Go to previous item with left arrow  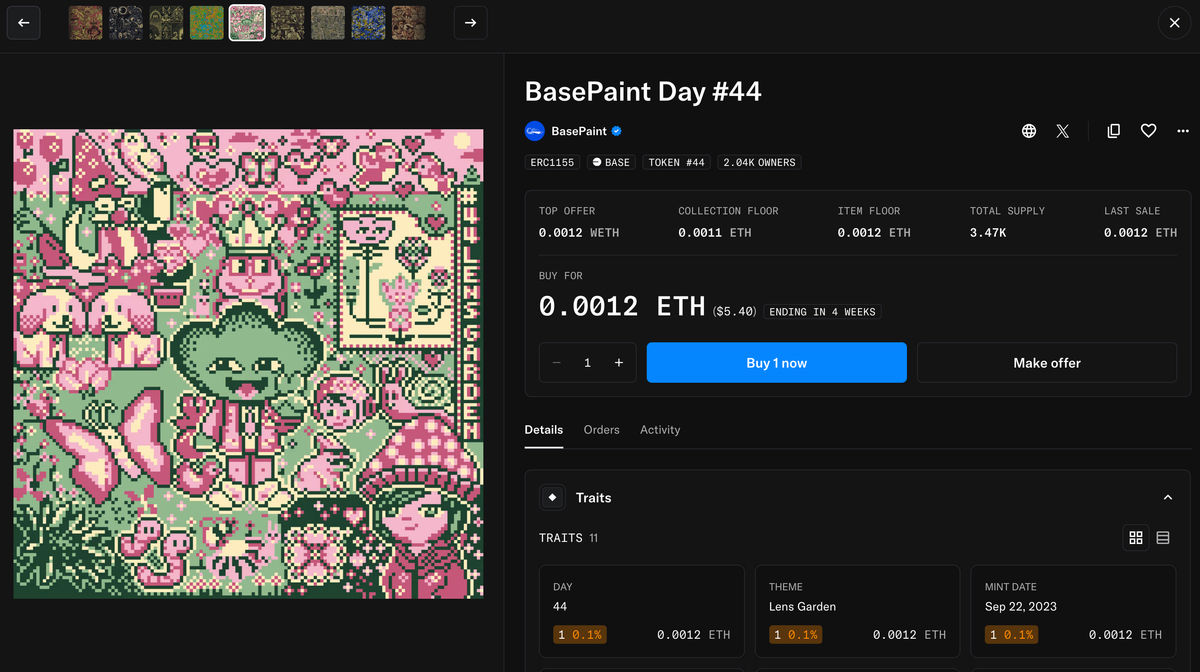point(23,22)
